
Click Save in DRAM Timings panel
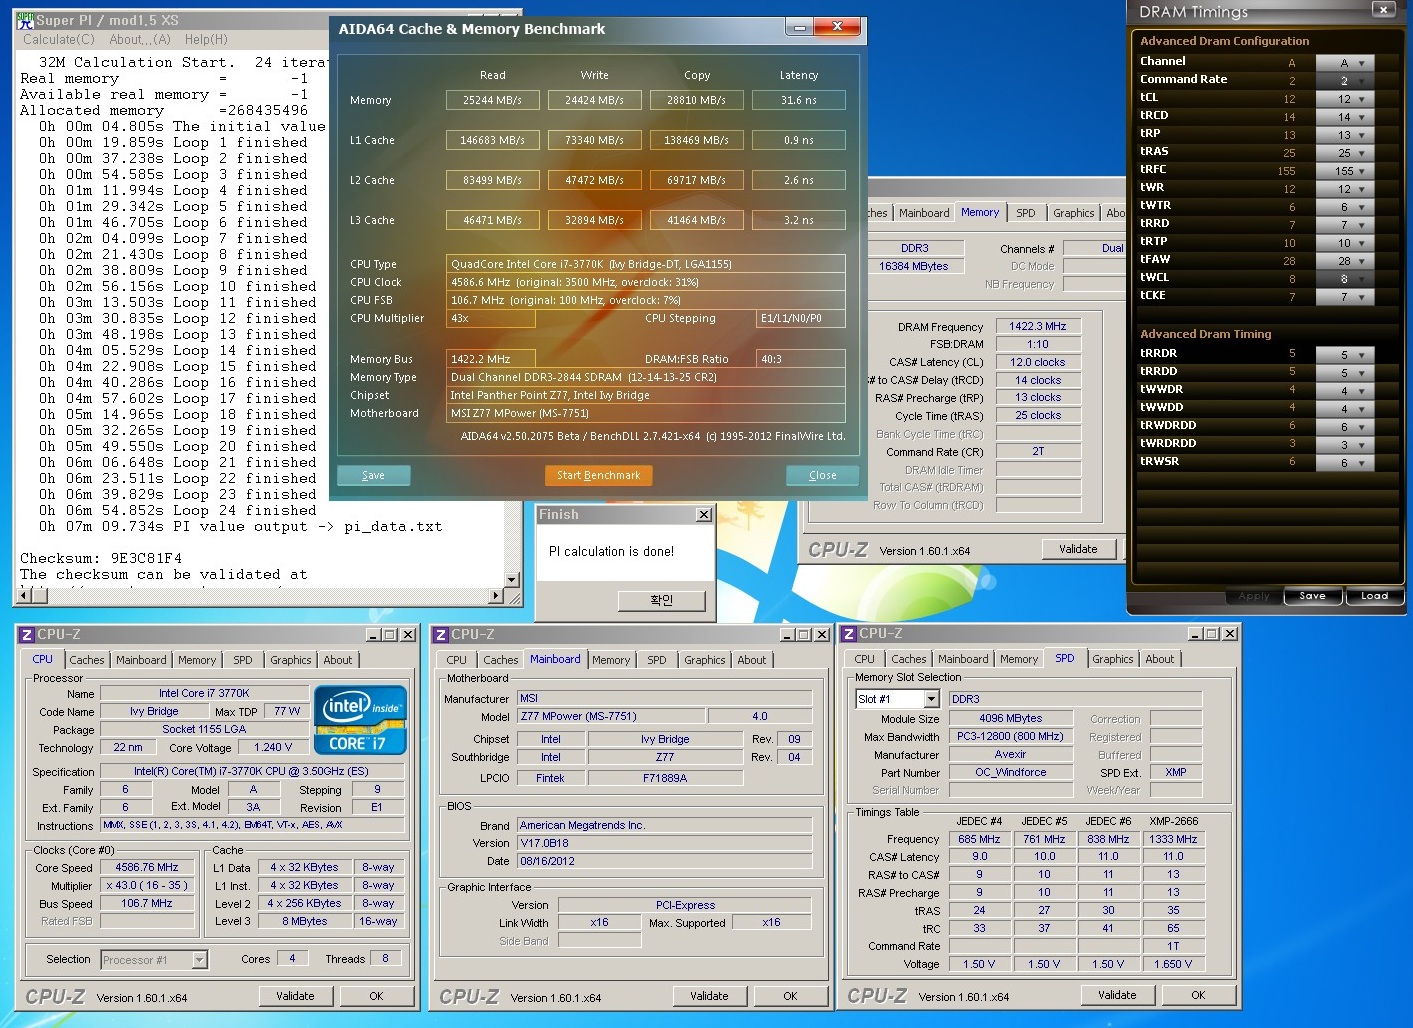tap(1312, 596)
